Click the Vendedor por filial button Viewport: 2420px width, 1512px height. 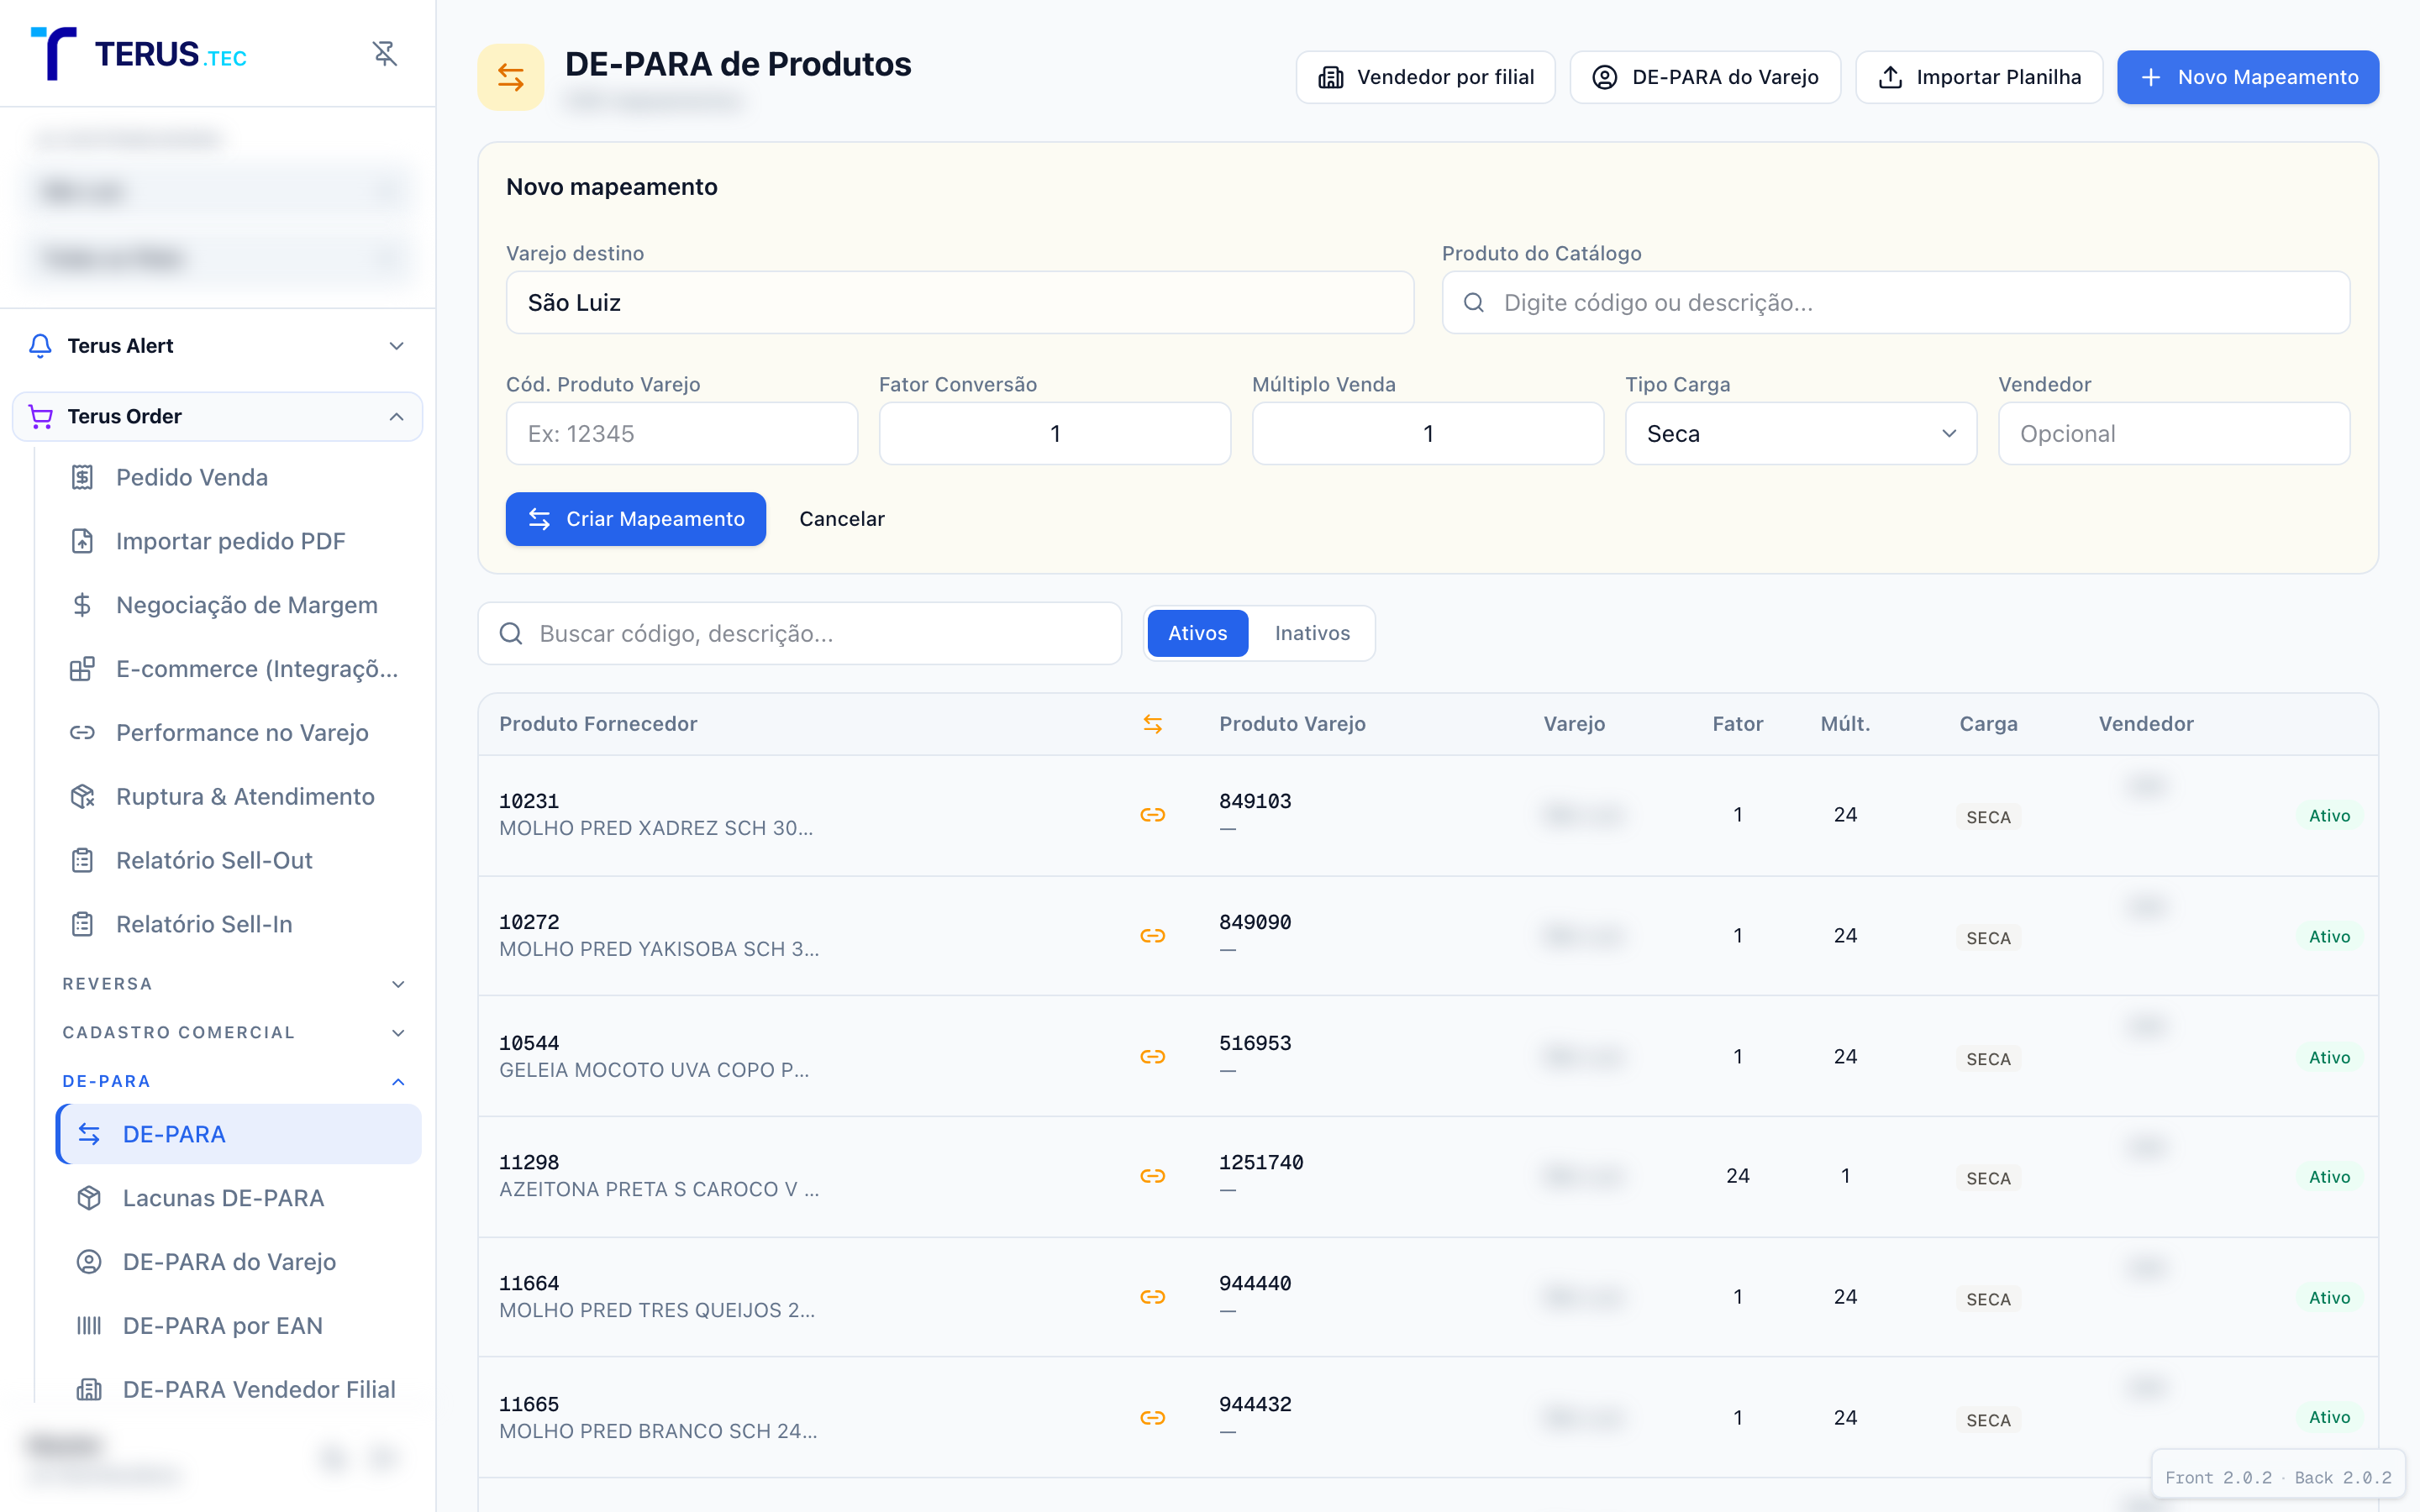[x=1425, y=77]
